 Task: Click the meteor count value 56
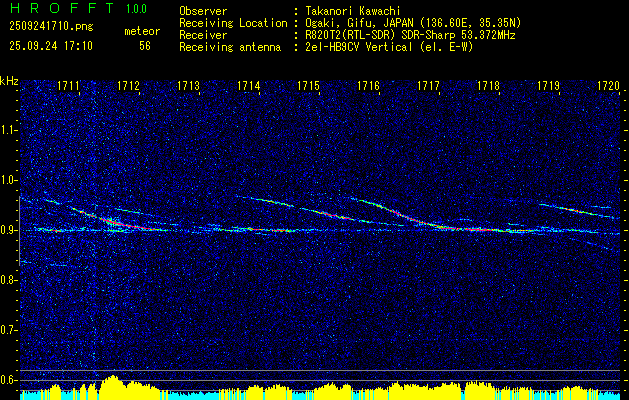pyautogui.click(x=145, y=46)
